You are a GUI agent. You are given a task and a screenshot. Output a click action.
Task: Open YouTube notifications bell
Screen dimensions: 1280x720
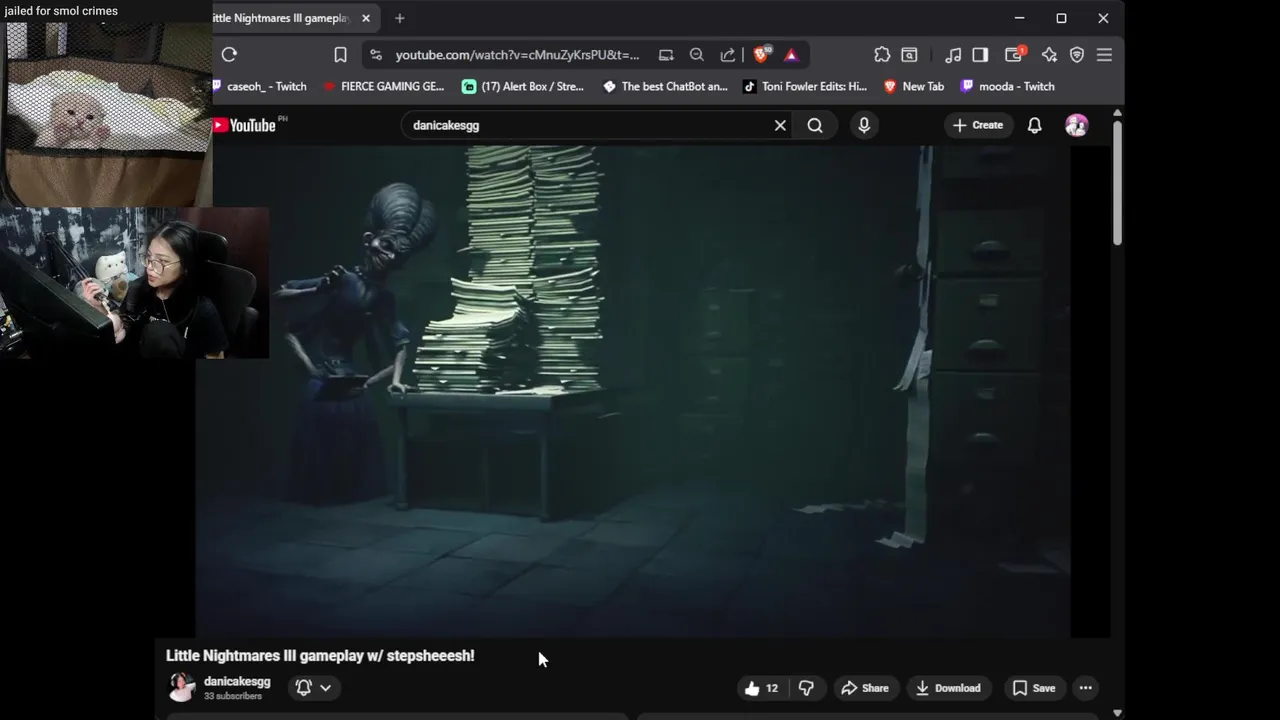tap(1035, 125)
